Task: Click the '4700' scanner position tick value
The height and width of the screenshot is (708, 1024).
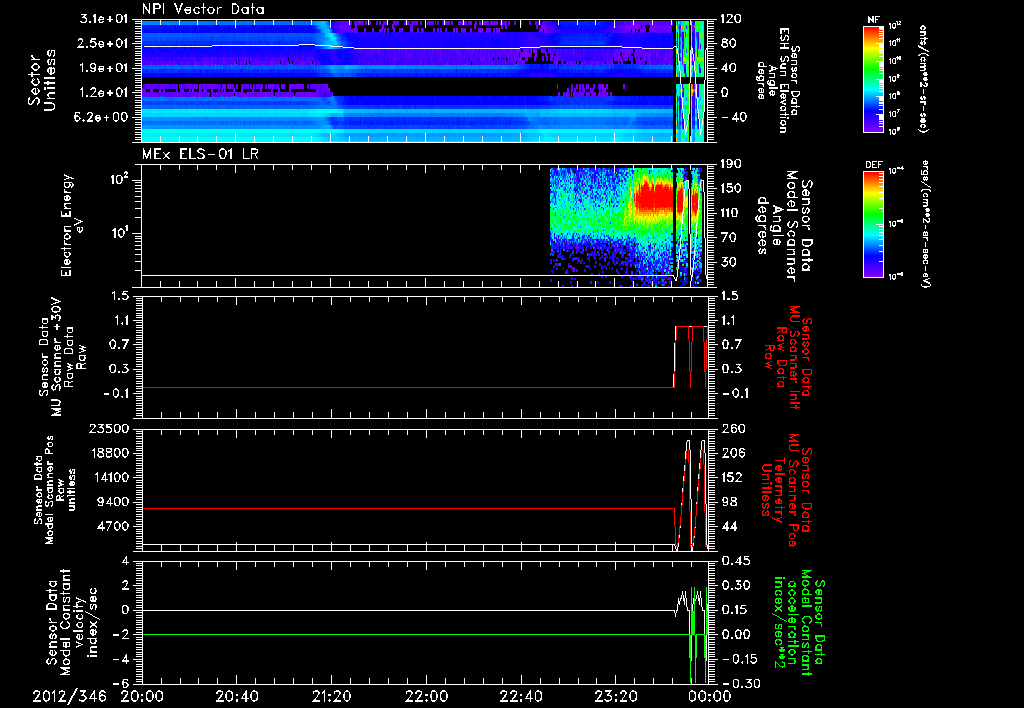Action: pos(113,526)
